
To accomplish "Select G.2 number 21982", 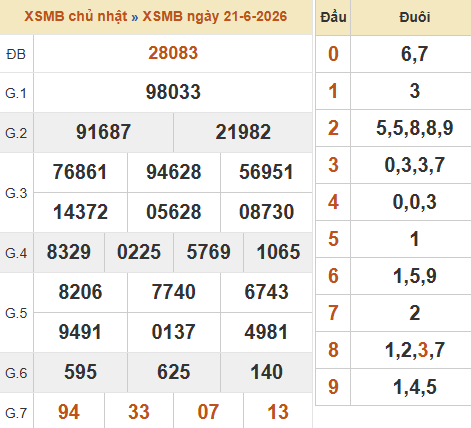I will click(x=243, y=132).
